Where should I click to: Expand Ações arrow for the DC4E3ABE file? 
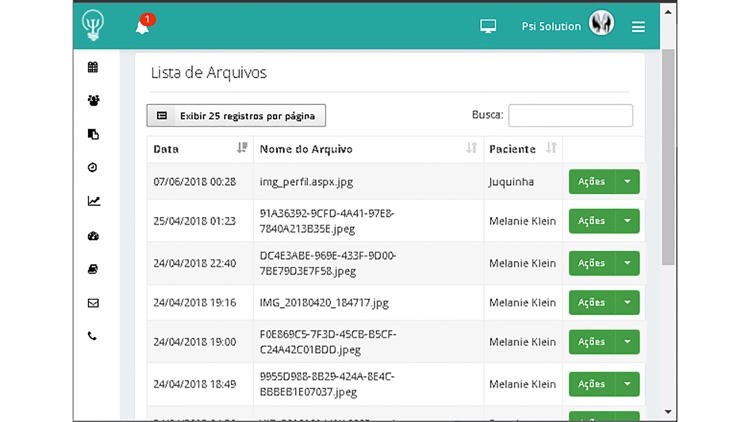(x=627, y=263)
